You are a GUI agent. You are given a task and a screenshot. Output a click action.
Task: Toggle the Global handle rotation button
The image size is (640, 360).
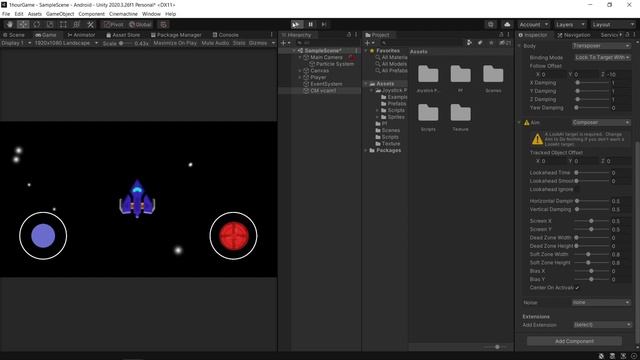(x=140, y=24)
